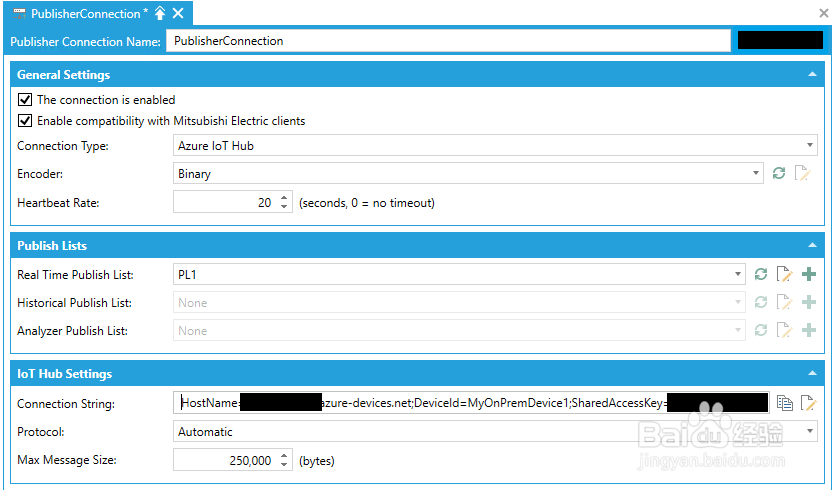
Task: Close the PublisherConnection tab
Action: [x=178, y=13]
